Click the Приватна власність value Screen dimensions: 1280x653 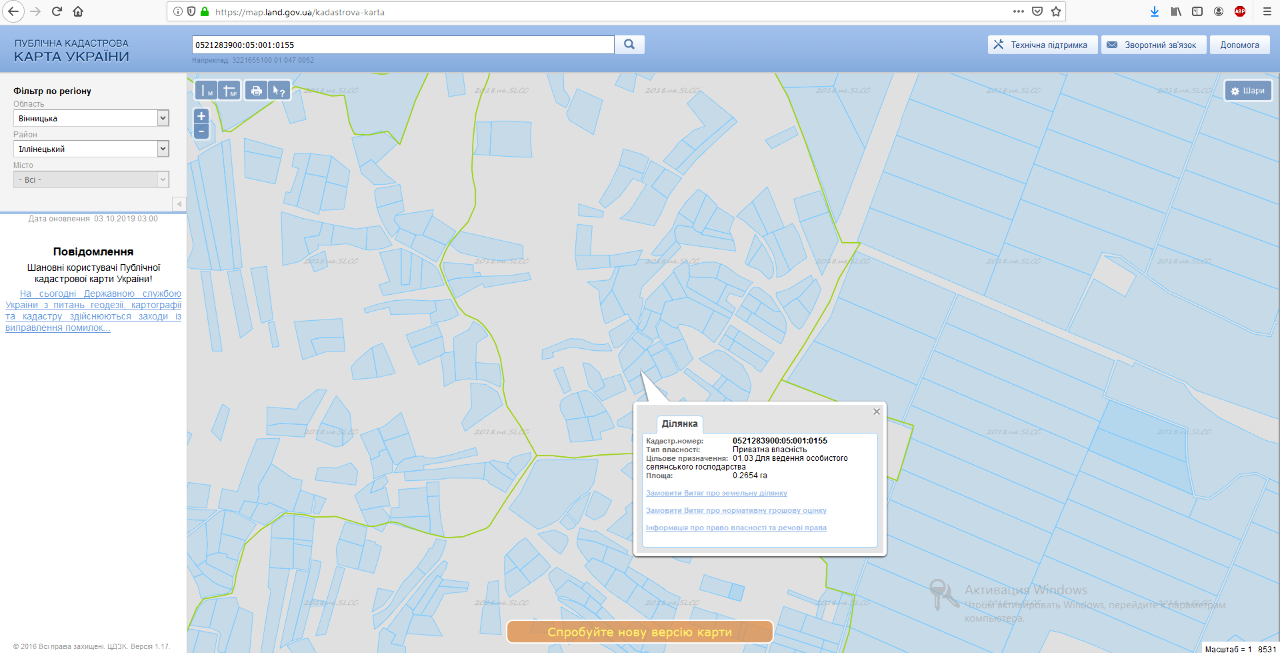(x=770, y=449)
